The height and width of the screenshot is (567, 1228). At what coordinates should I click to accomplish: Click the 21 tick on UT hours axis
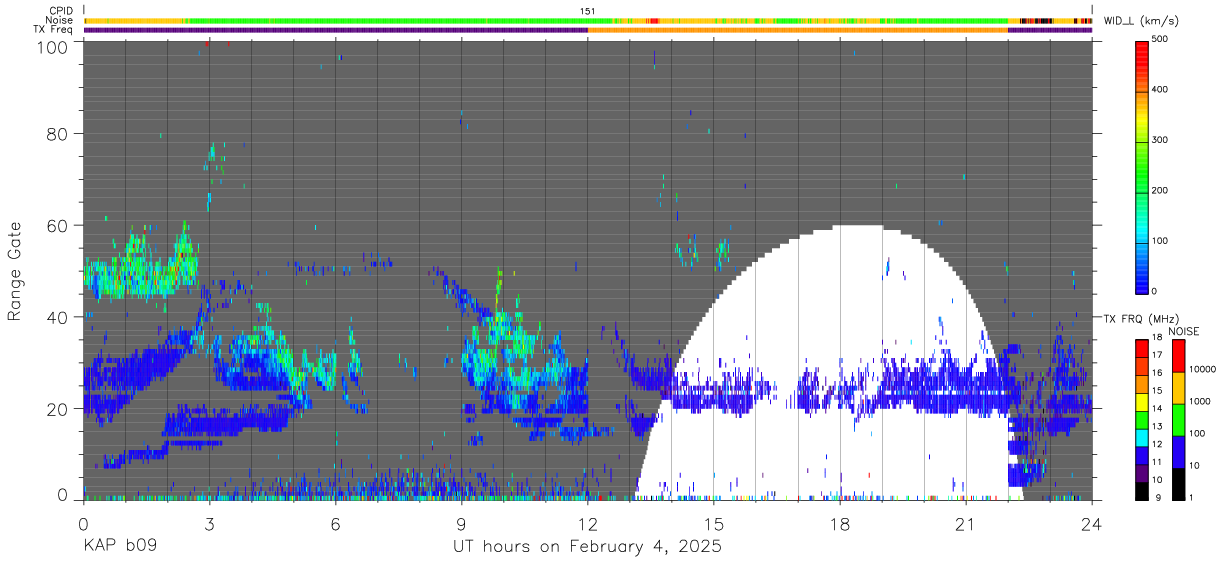click(966, 523)
